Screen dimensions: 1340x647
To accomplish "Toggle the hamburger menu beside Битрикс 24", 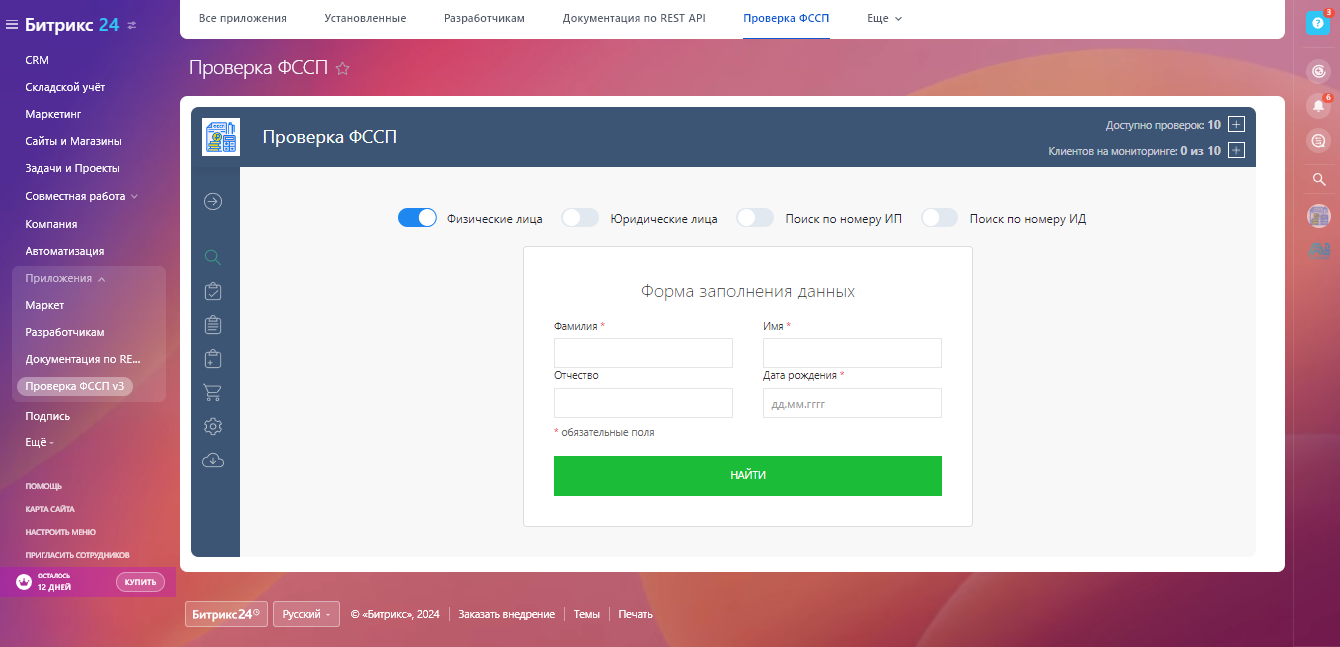I will pos(12,25).
